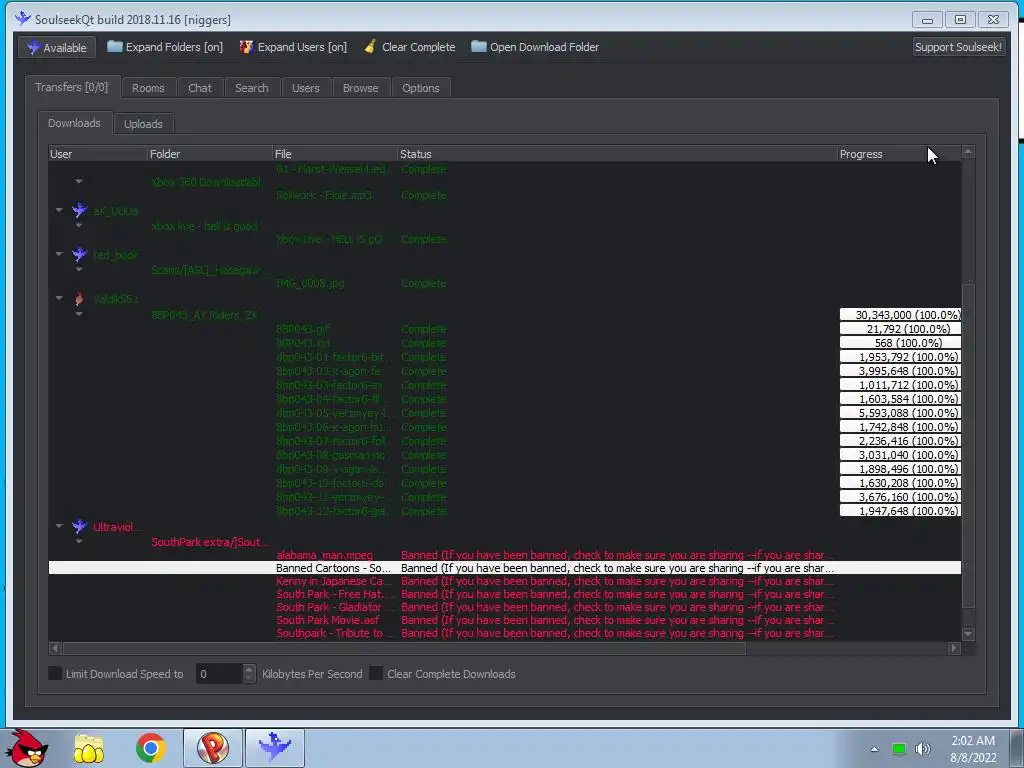This screenshot has height=768, width=1024.
Task: Collapse the SouthPark extra folder arrow
Action: tap(79, 541)
